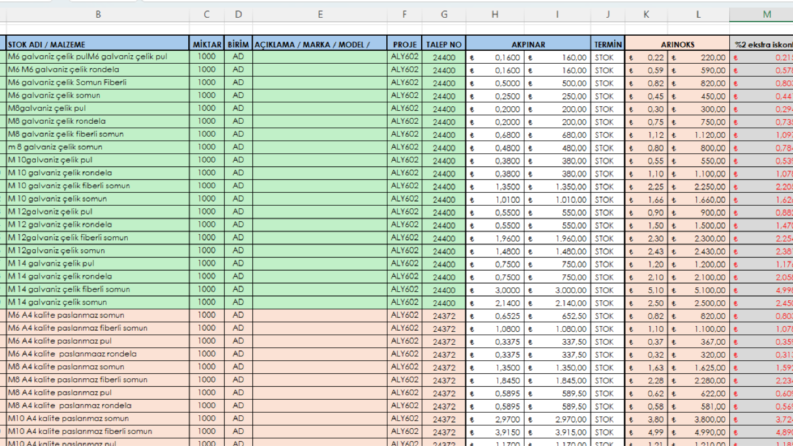Select cell 'M 10galvaniz çelik pul'
This screenshot has width=793, height=446.
pos(98,160)
